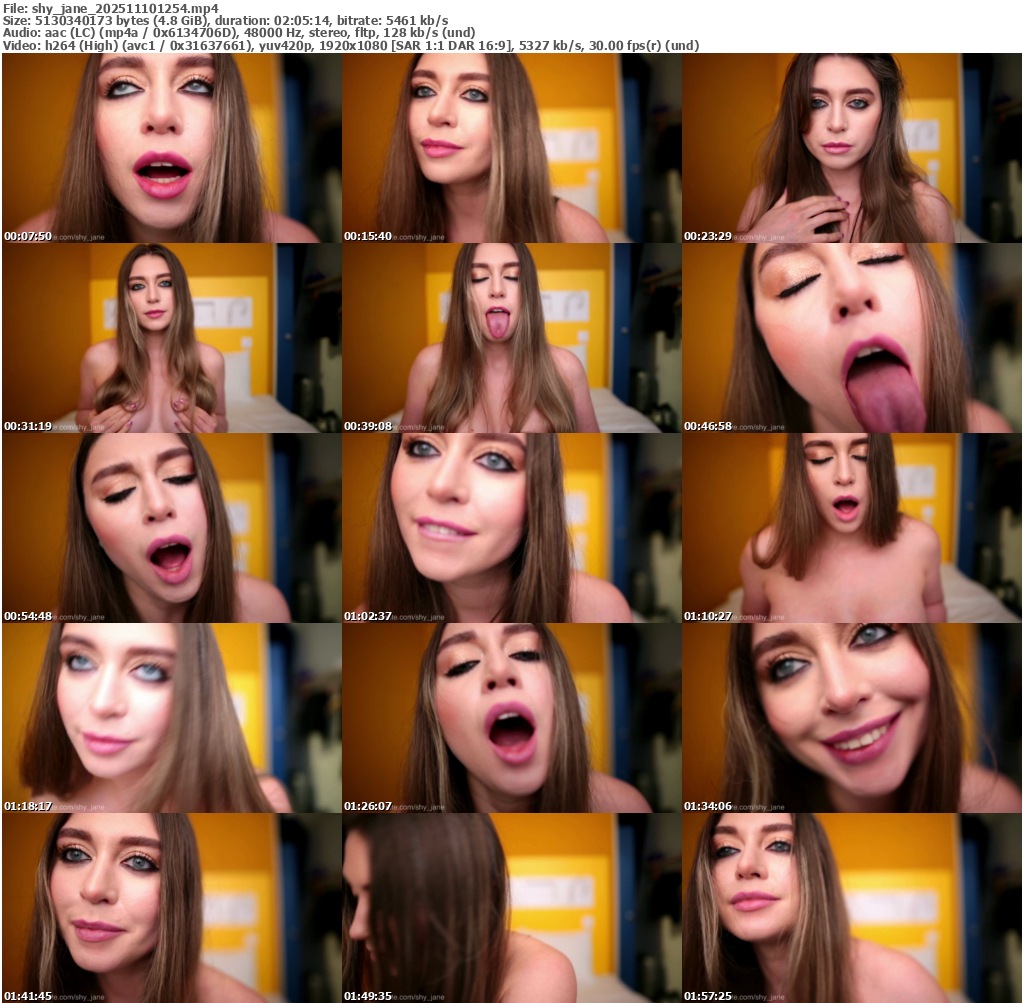1024x1003 pixels.
Task: Click the thumbnail at timestamp 00:07:50
Action: click(171, 148)
